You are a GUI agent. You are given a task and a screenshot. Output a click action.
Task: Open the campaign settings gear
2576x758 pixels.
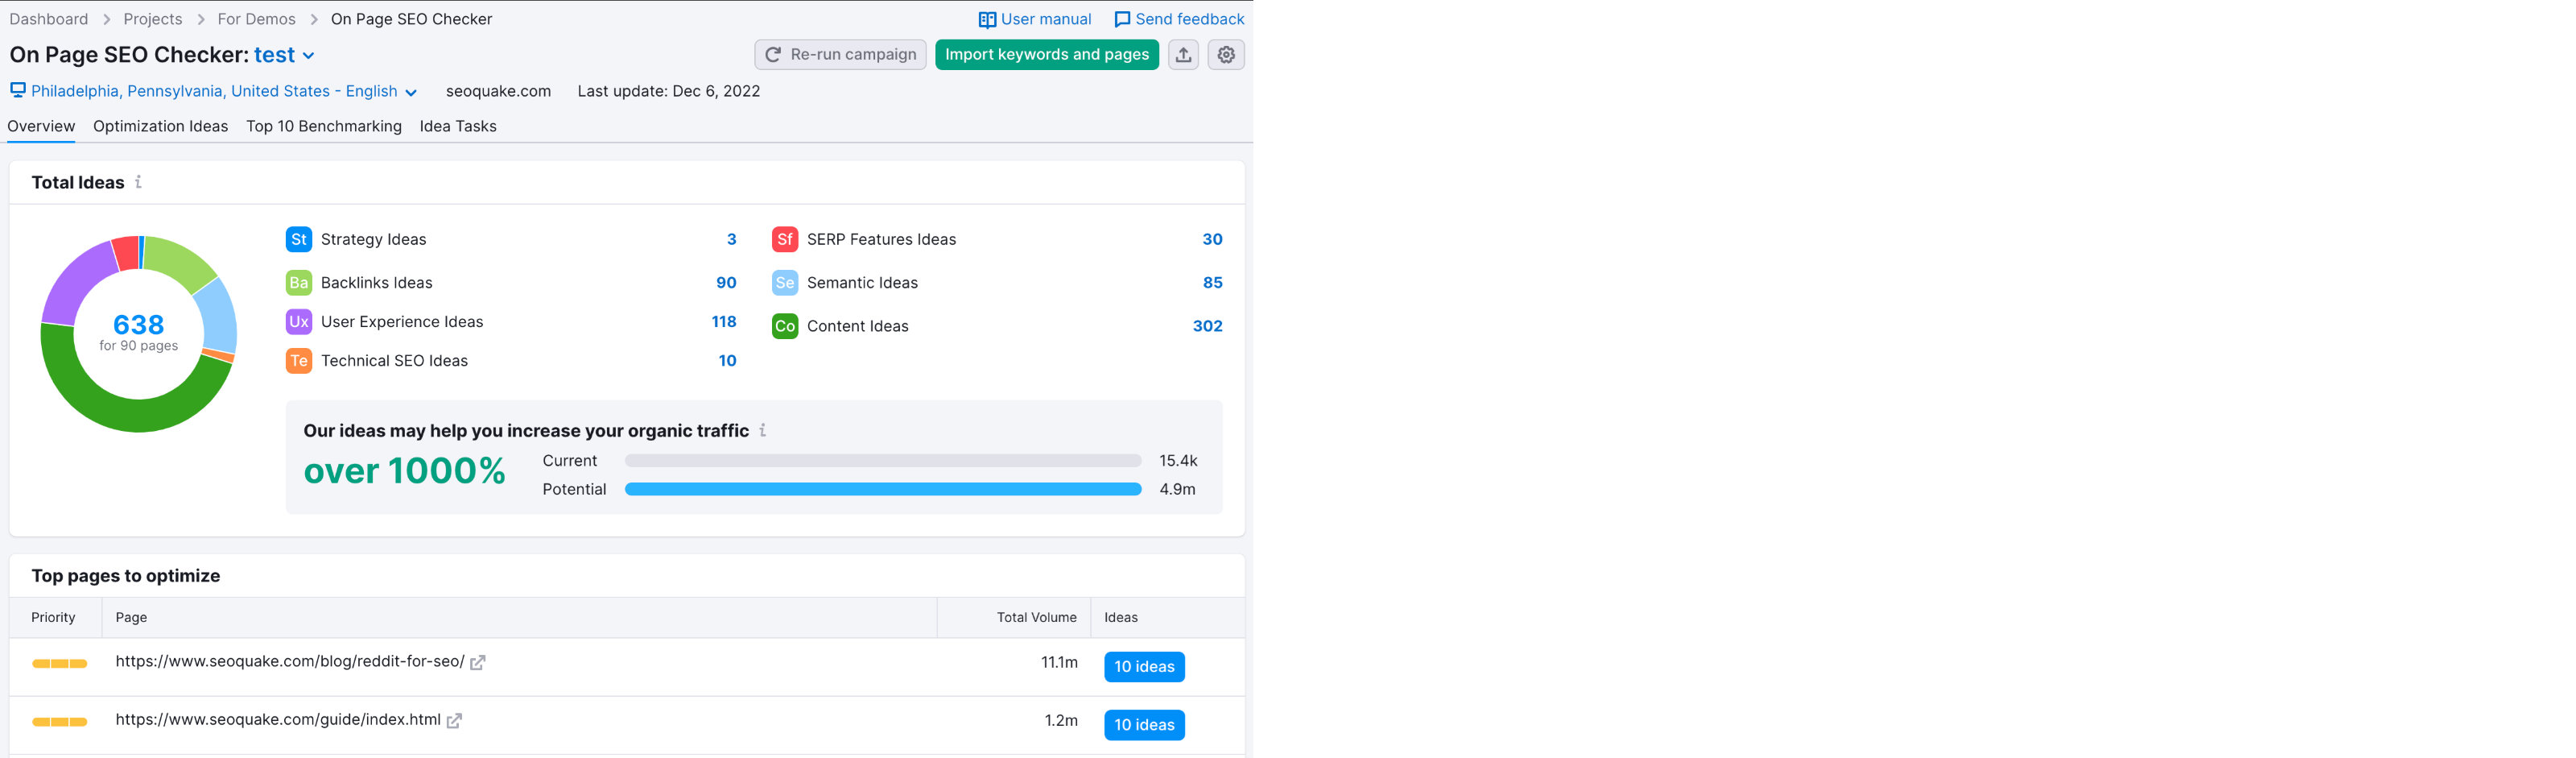[1226, 55]
